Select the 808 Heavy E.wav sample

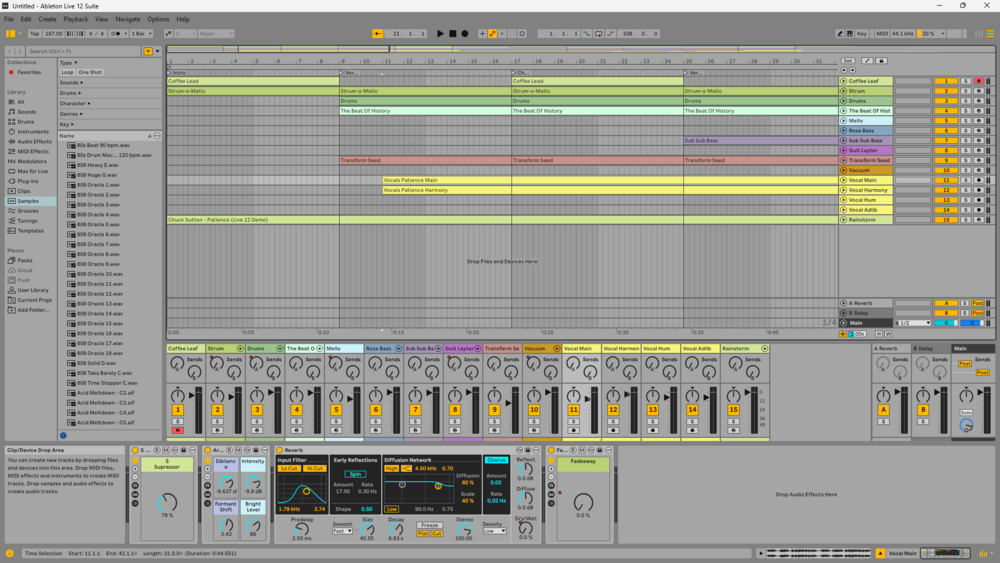pos(97,165)
